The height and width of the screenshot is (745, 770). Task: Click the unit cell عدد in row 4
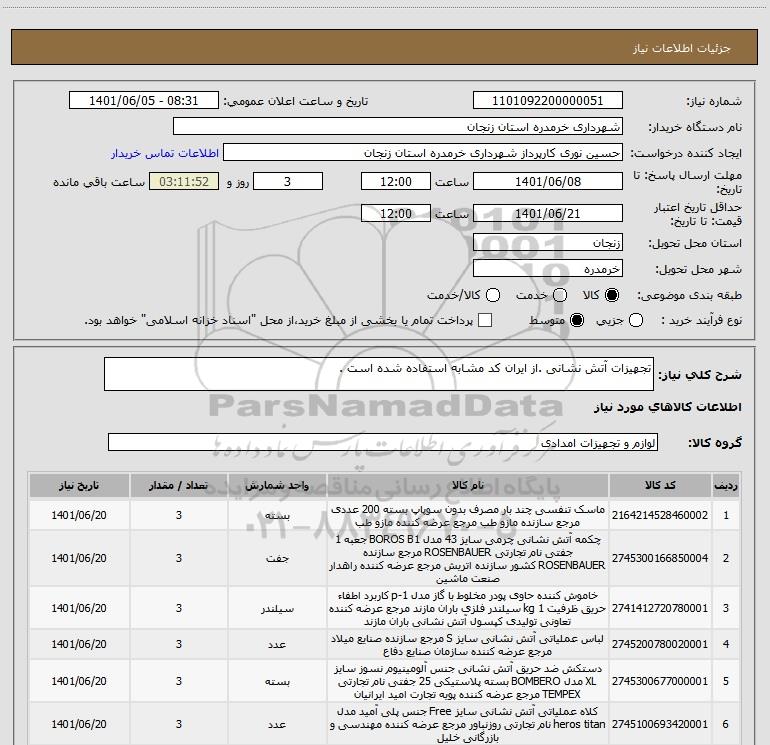(x=277, y=644)
